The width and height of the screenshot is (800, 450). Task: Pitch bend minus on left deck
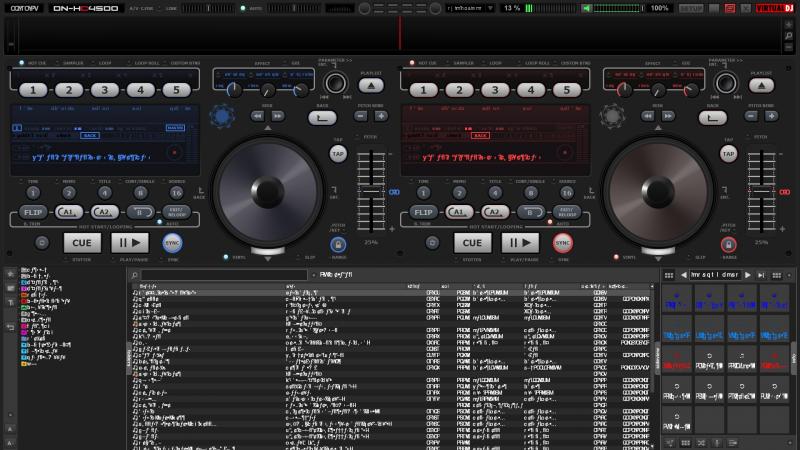pyautogui.click(x=361, y=116)
